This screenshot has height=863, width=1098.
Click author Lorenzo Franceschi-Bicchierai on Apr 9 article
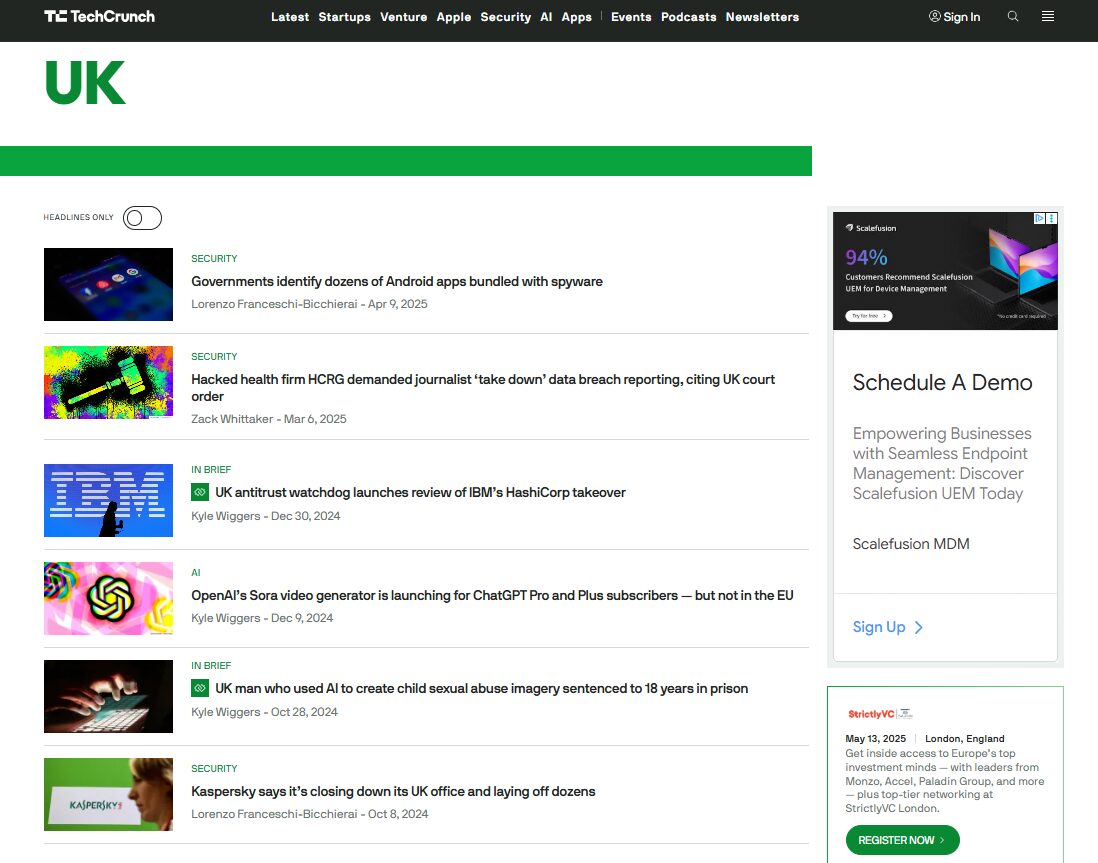274,304
